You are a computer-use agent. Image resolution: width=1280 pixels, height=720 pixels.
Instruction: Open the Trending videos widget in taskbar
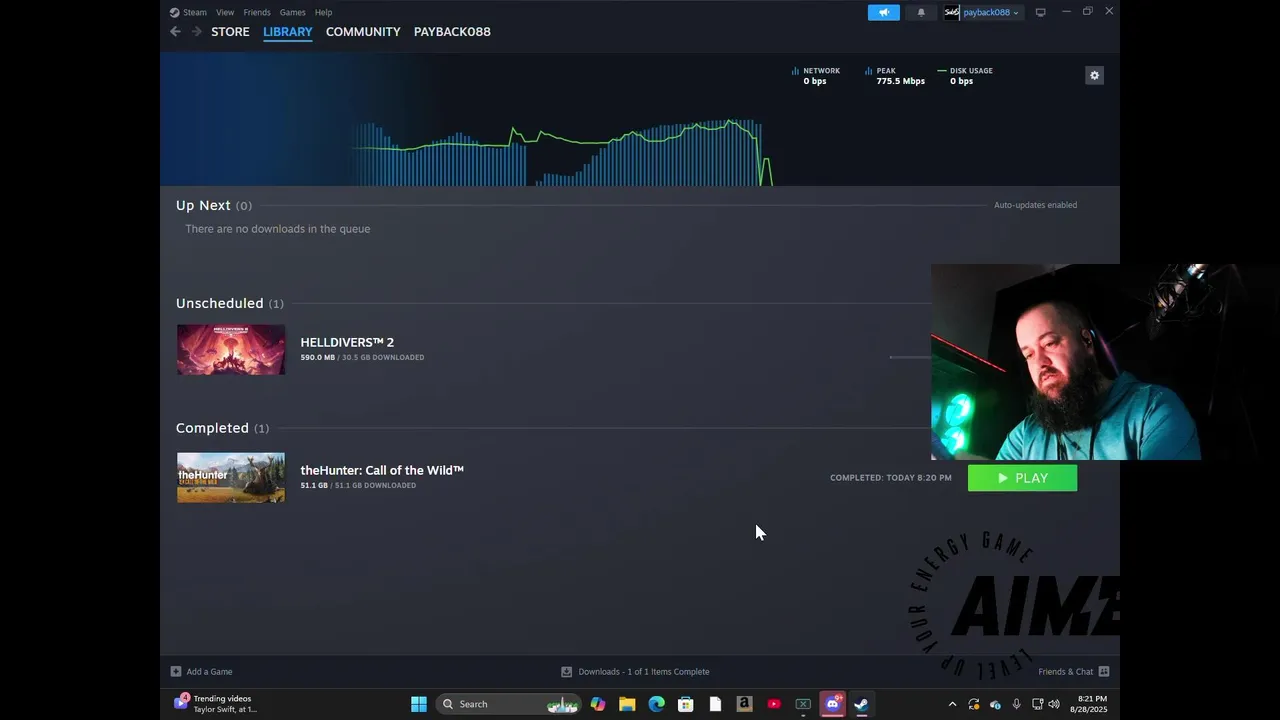coord(216,704)
